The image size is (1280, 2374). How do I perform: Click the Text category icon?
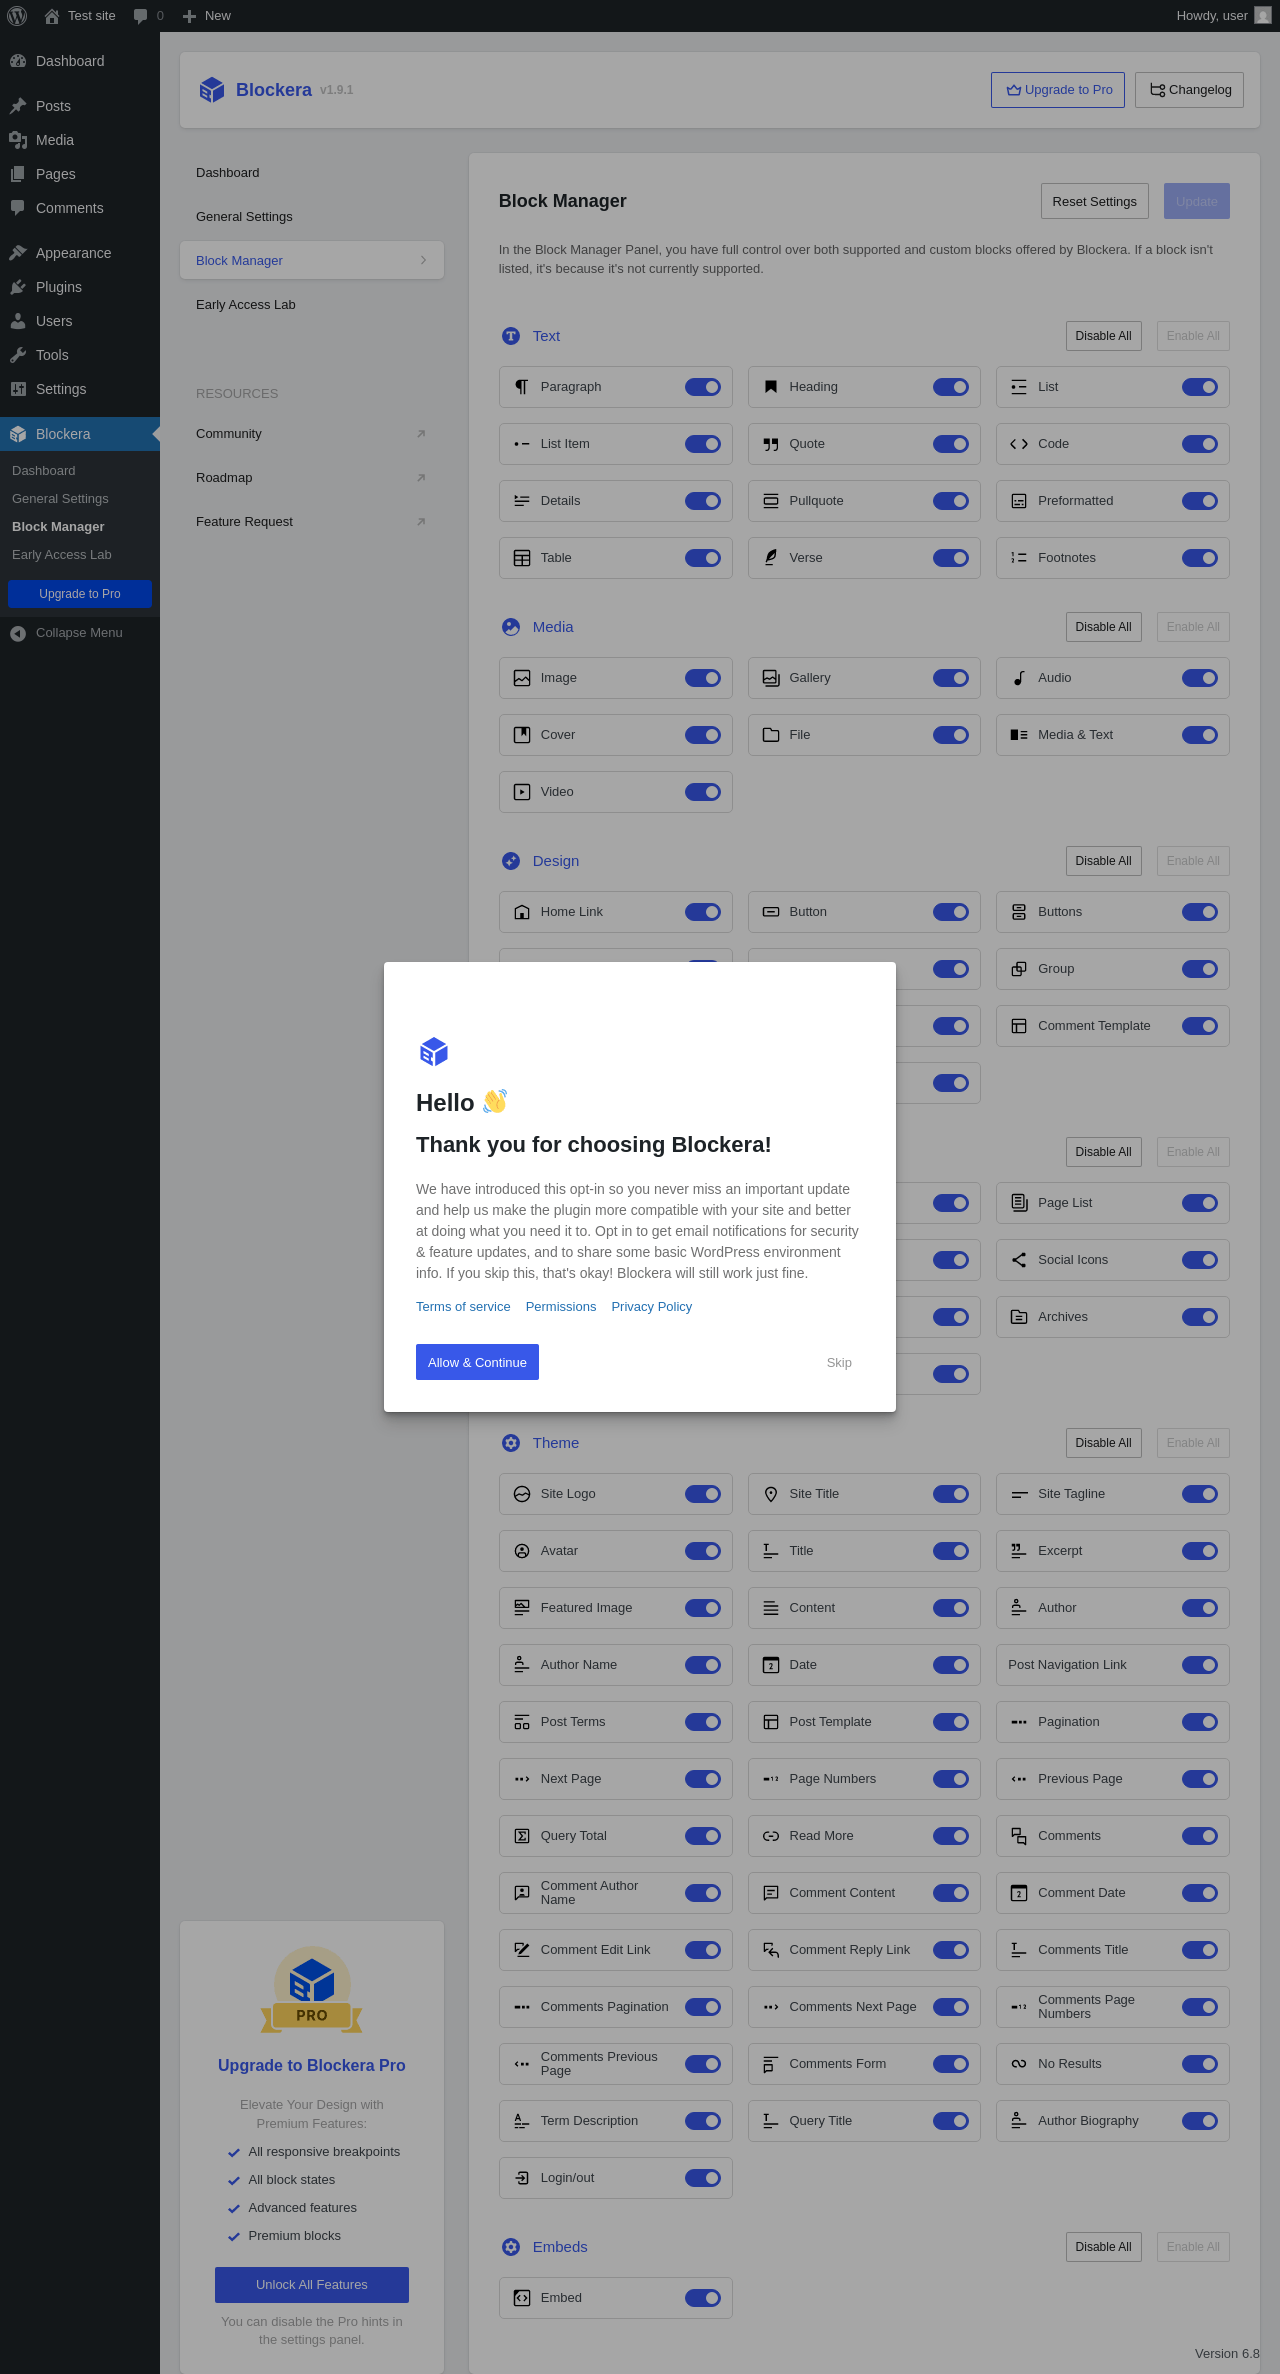pyautogui.click(x=511, y=336)
